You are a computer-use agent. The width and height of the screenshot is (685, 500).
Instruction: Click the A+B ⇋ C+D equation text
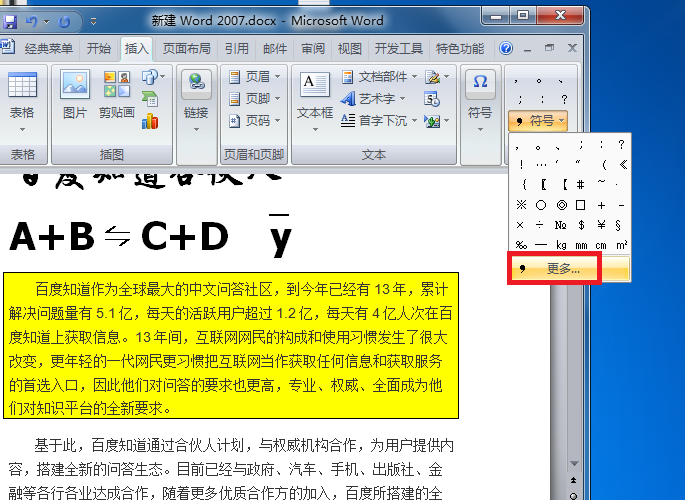click(118, 236)
